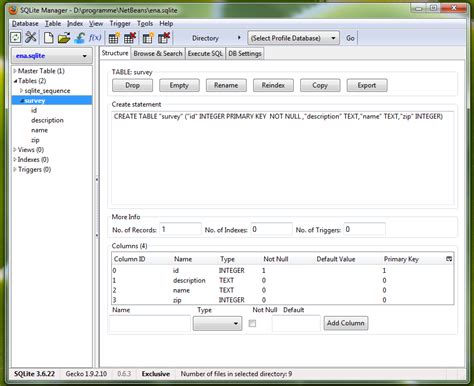Open the Directory arrow menu
Image resolution: width=474 pixels, height=386 pixels.
[x=239, y=38]
